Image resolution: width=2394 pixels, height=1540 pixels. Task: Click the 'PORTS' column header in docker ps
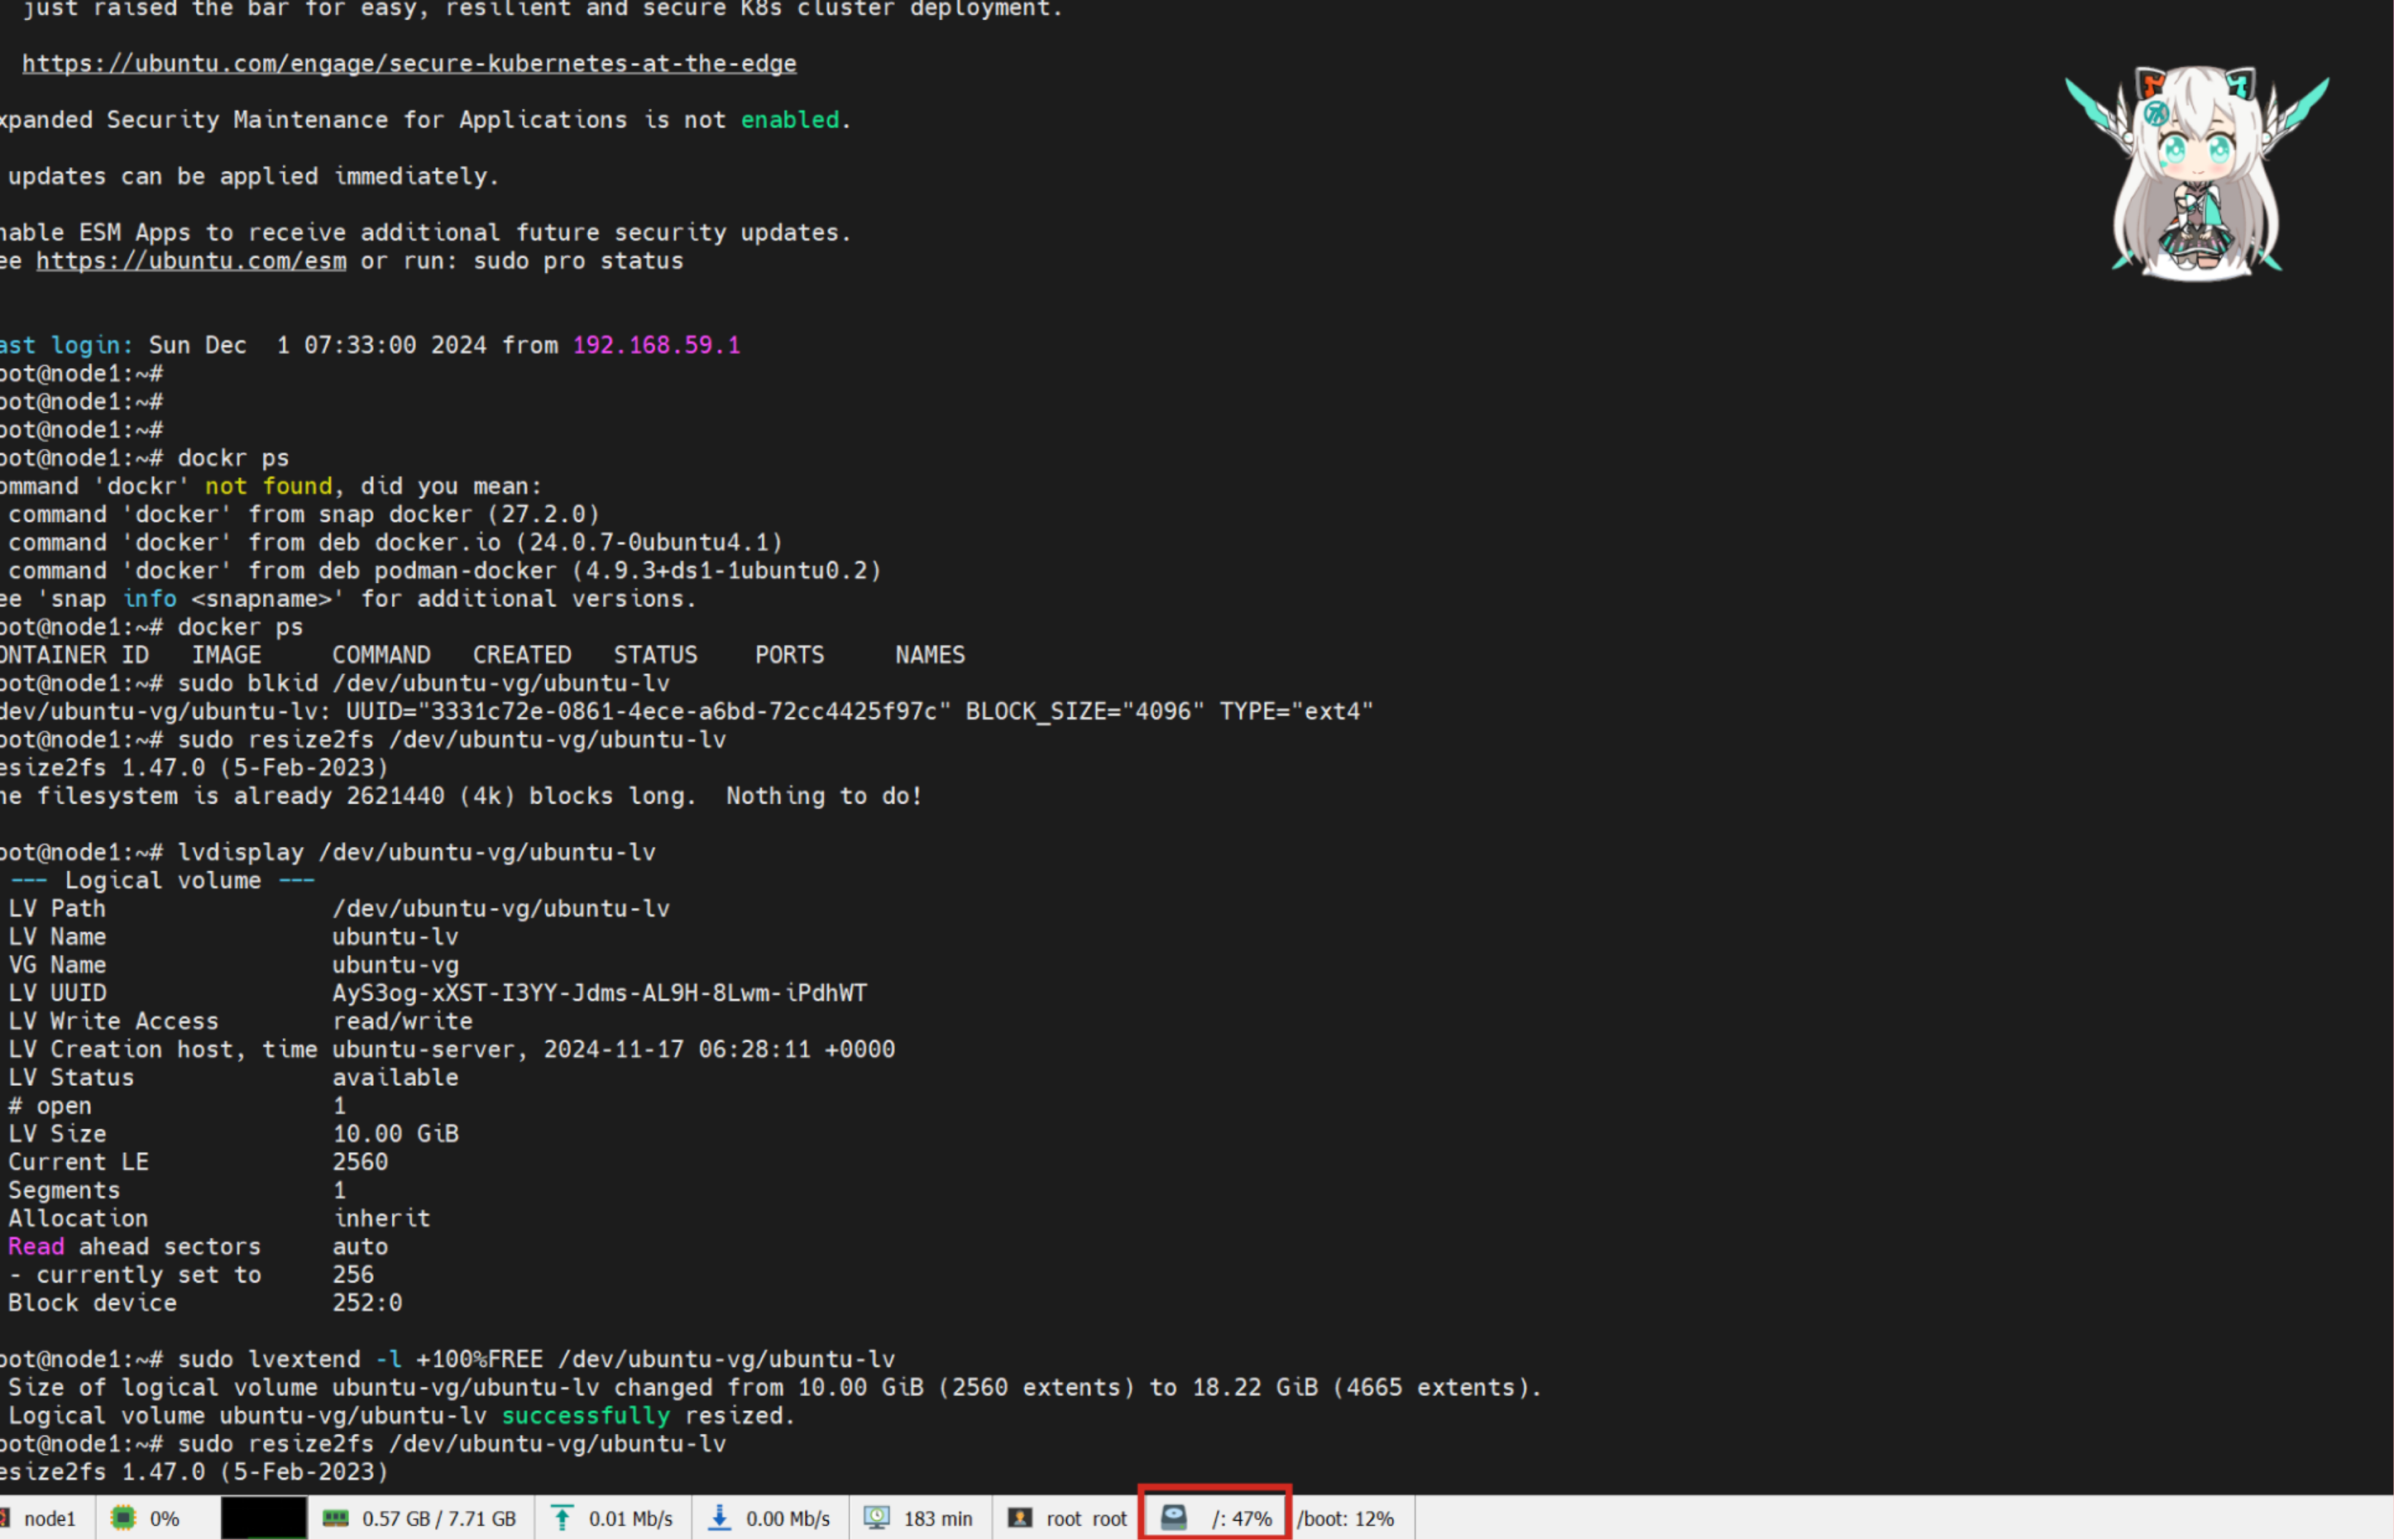tap(789, 655)
